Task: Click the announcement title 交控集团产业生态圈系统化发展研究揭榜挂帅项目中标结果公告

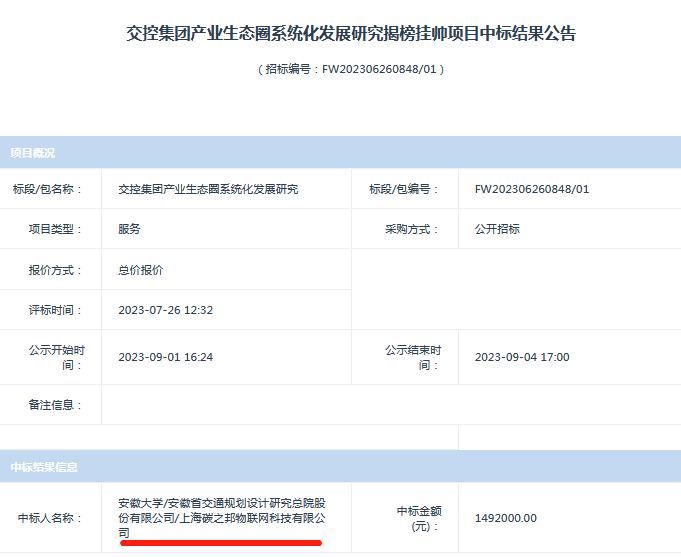Action: point(351,33)
